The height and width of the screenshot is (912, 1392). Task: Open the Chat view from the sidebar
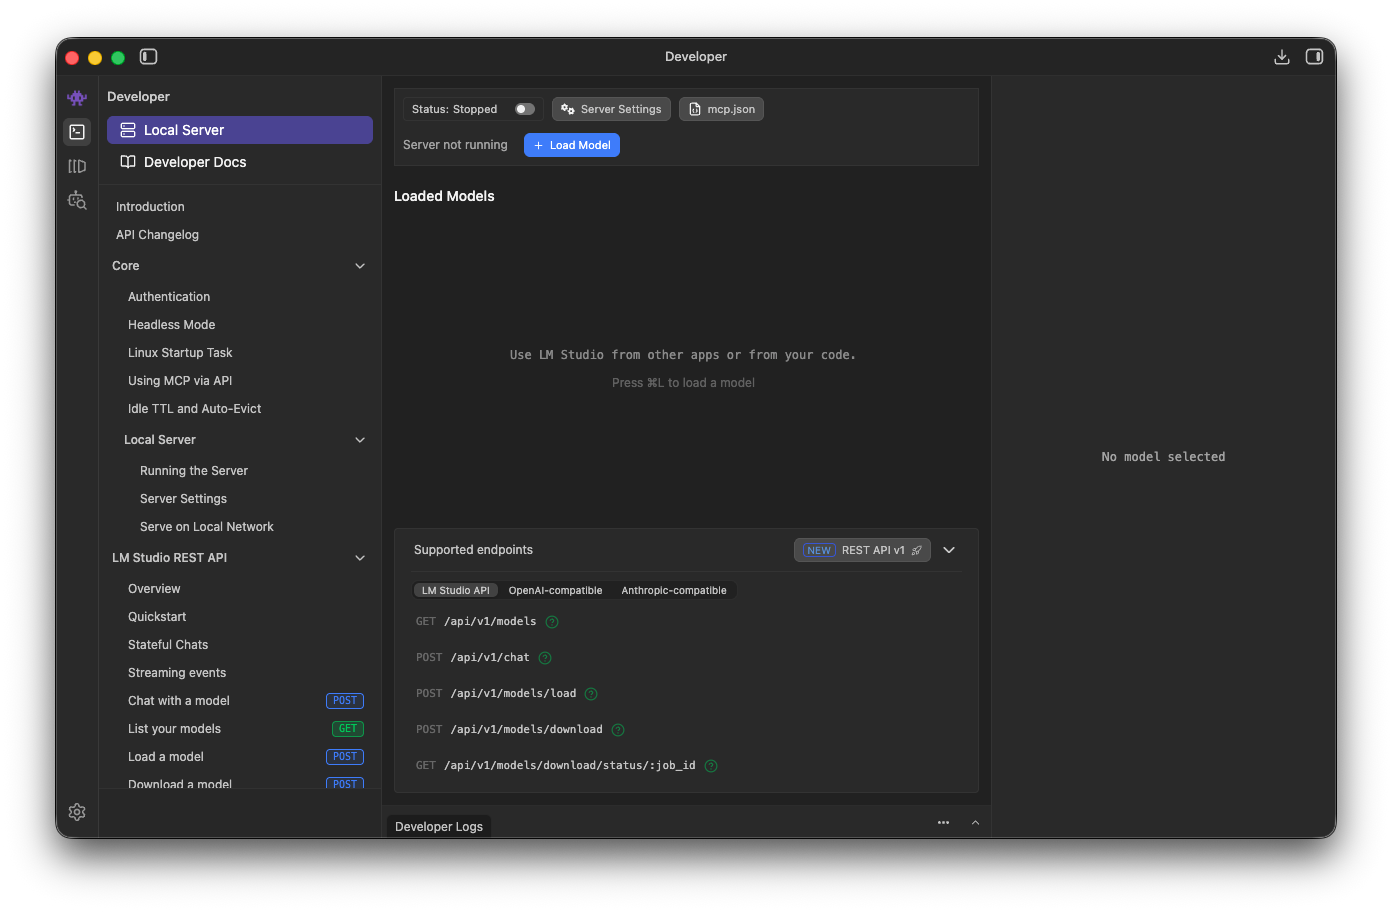77,96
